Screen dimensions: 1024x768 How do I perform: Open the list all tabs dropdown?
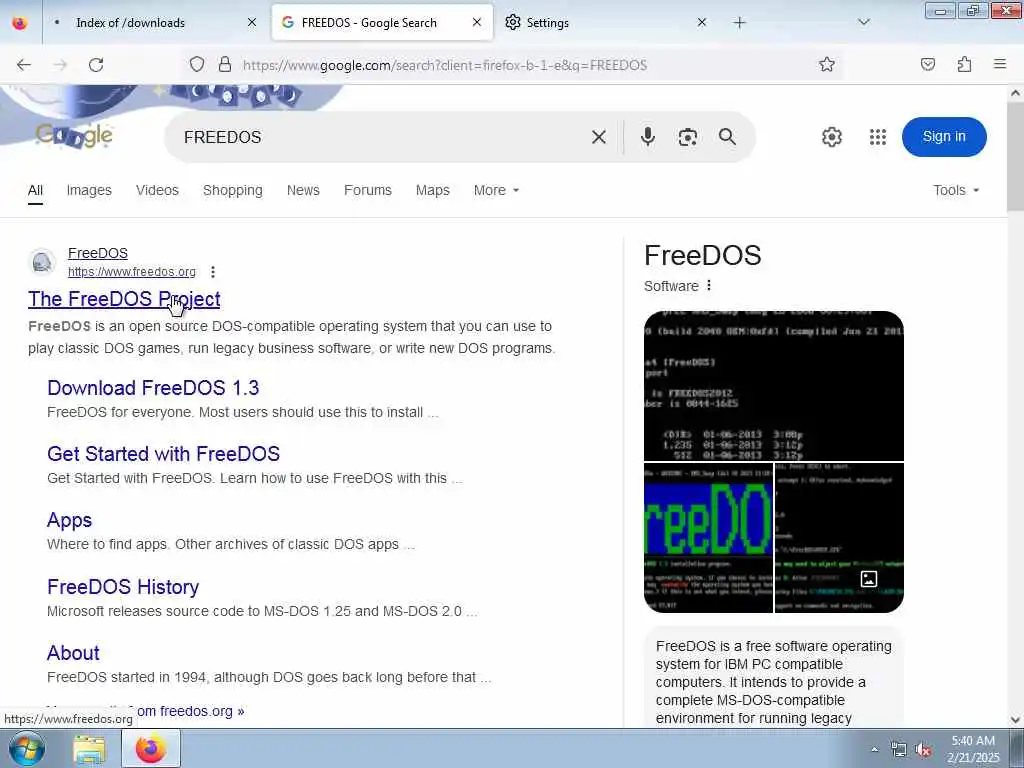pyautogui.click(x=863, y=22)
